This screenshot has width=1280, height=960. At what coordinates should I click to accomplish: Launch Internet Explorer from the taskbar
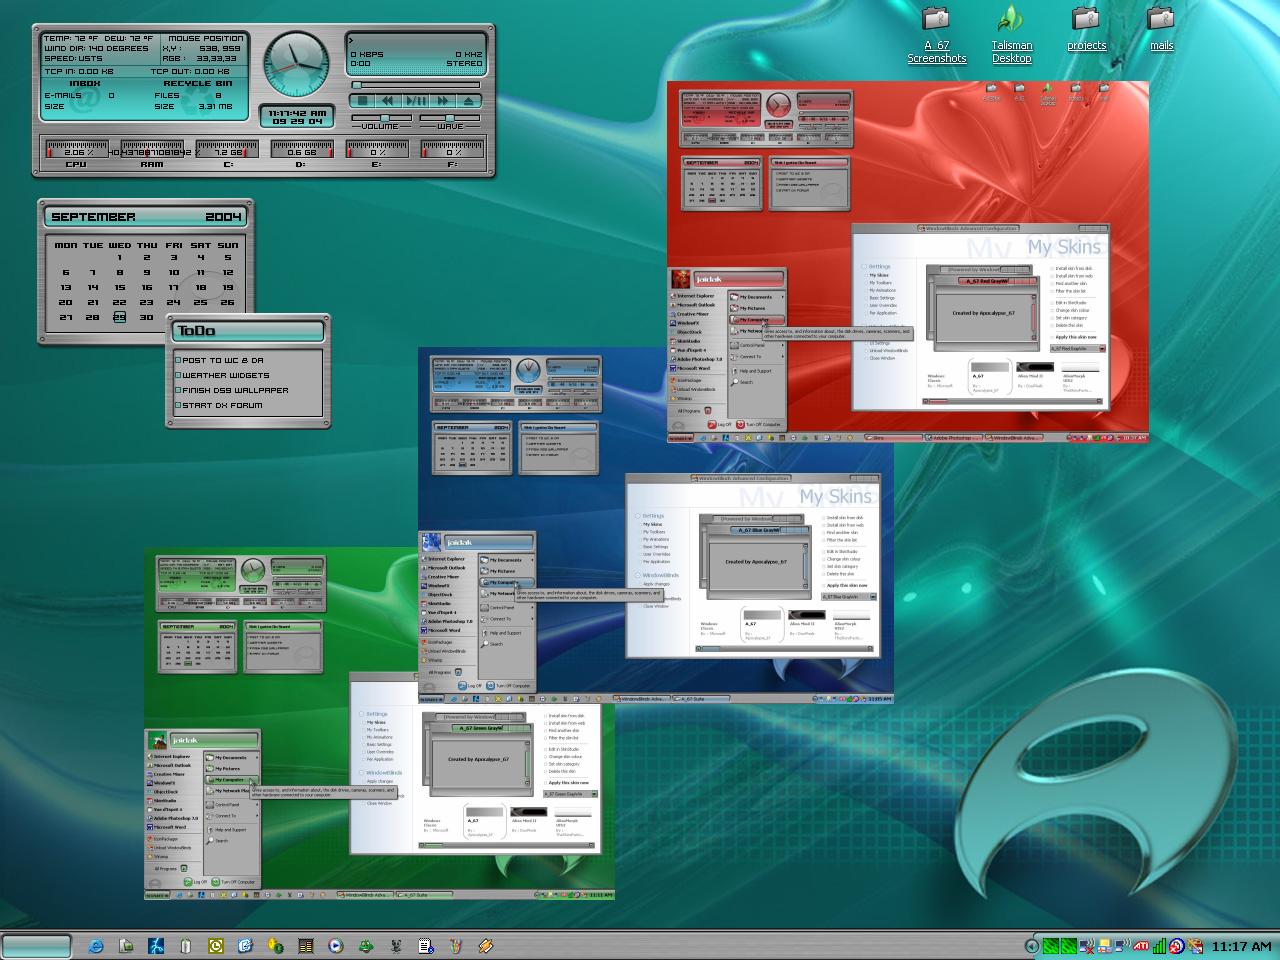(95, 945)
